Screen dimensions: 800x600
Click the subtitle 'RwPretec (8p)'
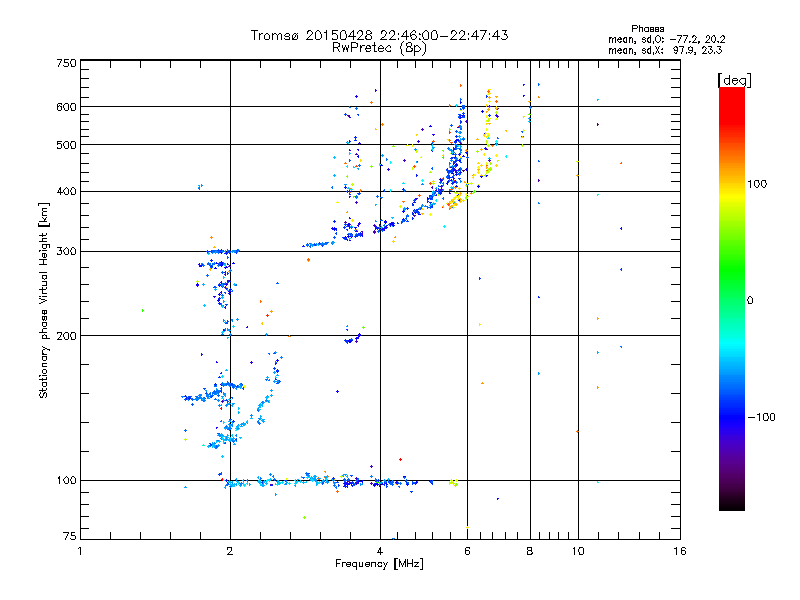(380, 48)
